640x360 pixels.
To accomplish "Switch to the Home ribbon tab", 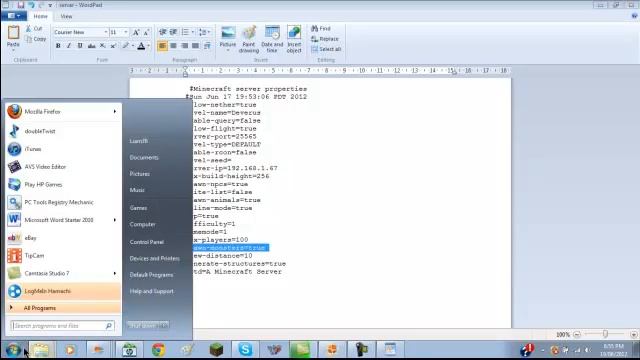I will [40, 16].
